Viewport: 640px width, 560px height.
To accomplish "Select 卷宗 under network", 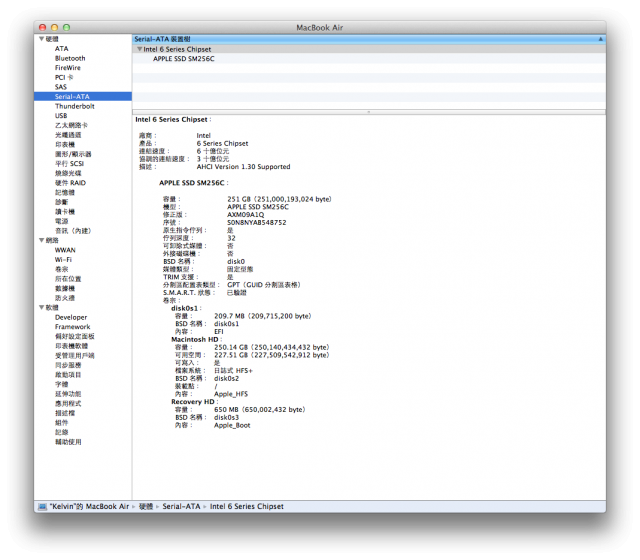I will click(x=62, y=269).
